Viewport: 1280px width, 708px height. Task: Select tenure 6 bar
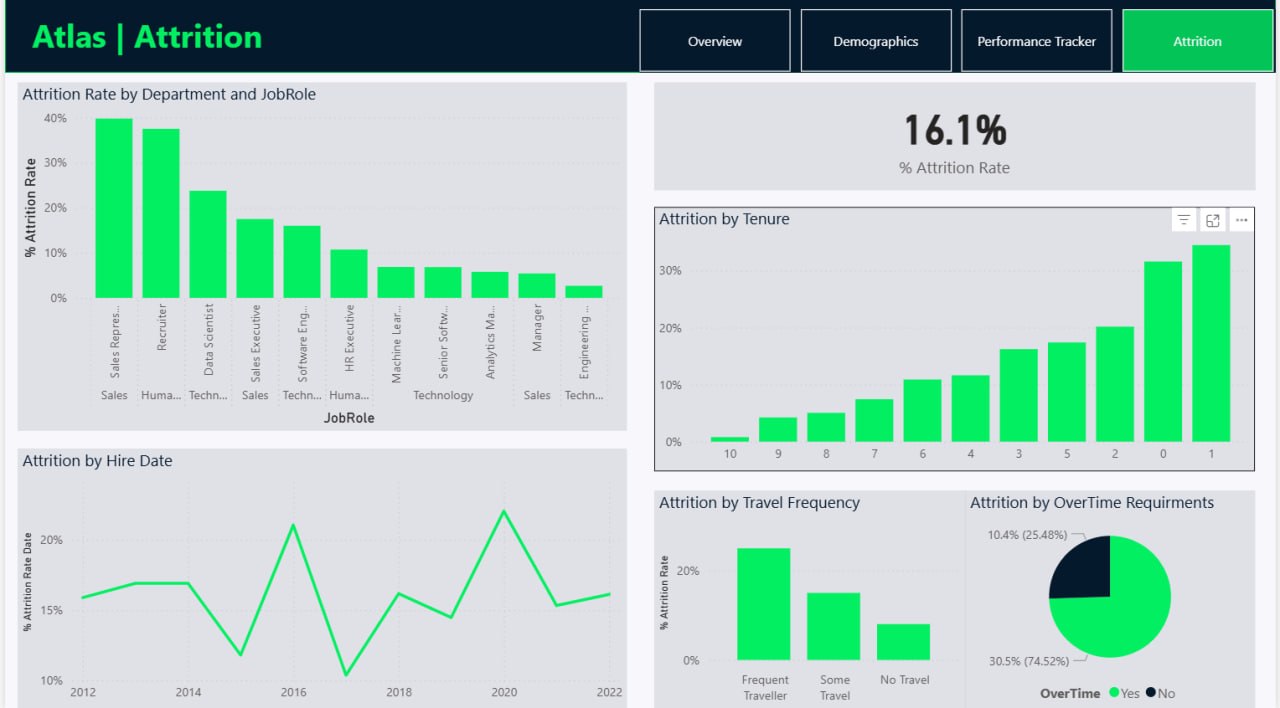tap(922, 411)
